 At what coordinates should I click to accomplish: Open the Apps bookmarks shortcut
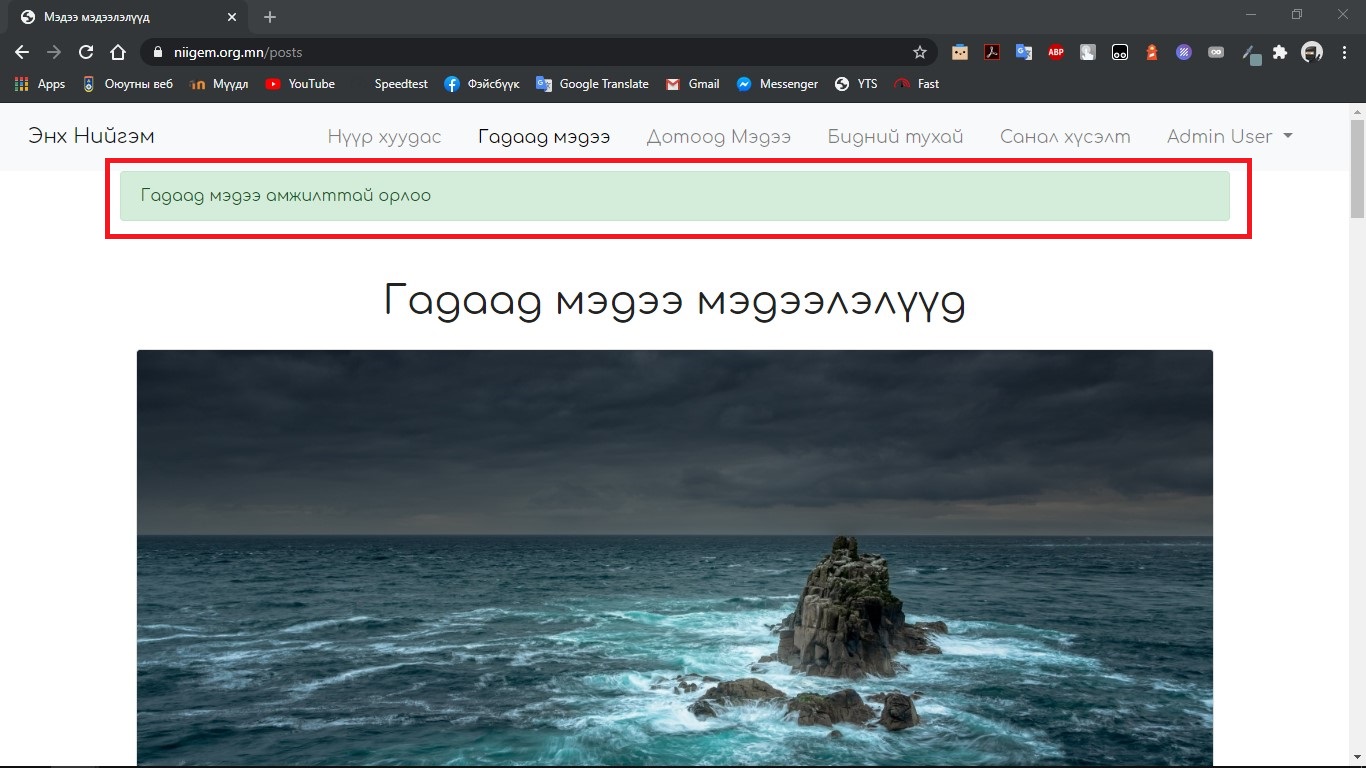click(40, 84)
